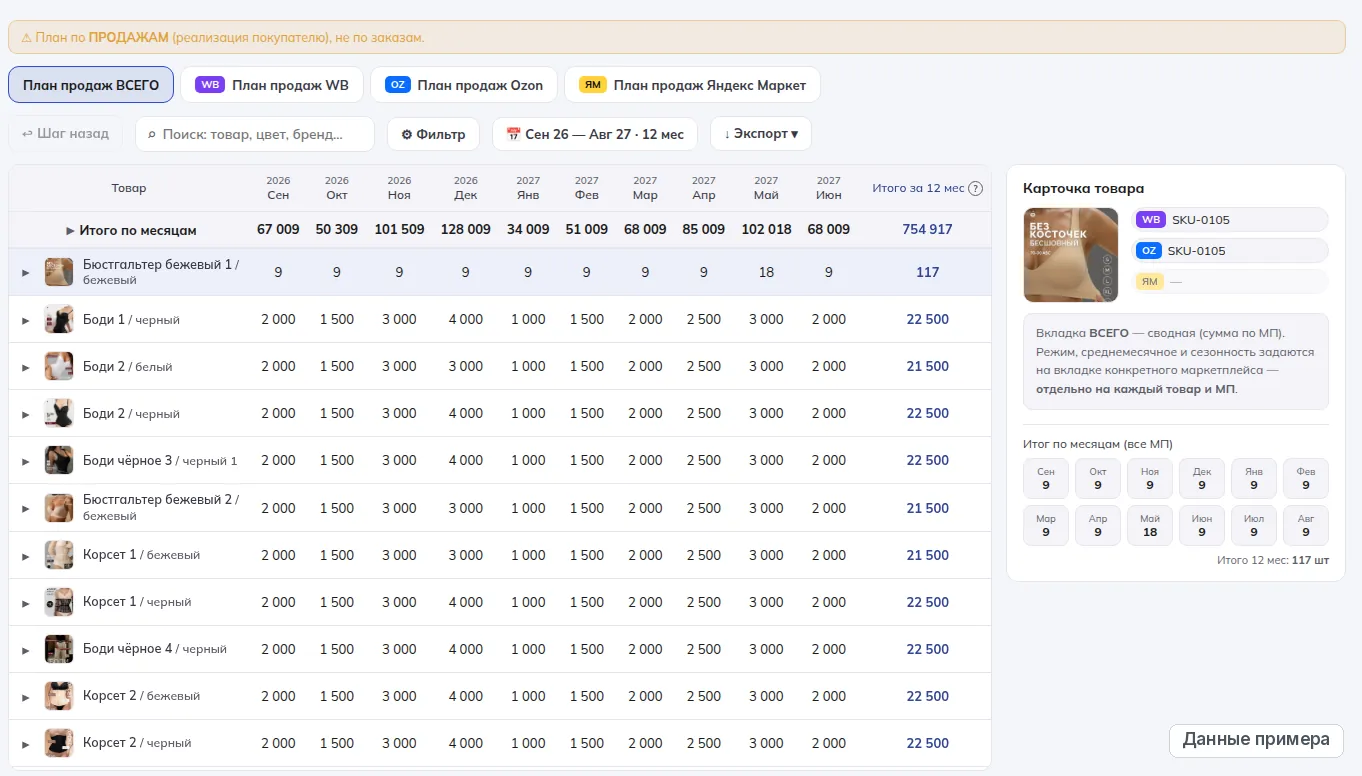Click the OZ badge in План продаж Ozon tab
Image resolution: width=1362 pixels, height=776 pixels.
[397, 85]
